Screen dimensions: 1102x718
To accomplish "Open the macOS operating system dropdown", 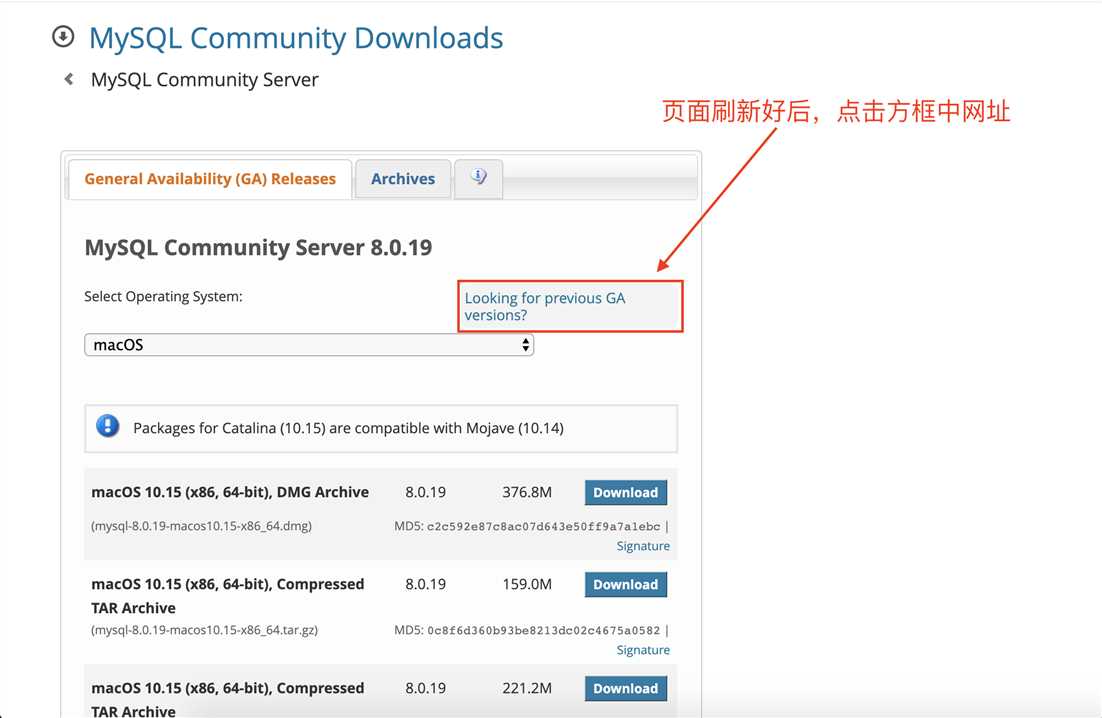I will [x=309, y=345].
